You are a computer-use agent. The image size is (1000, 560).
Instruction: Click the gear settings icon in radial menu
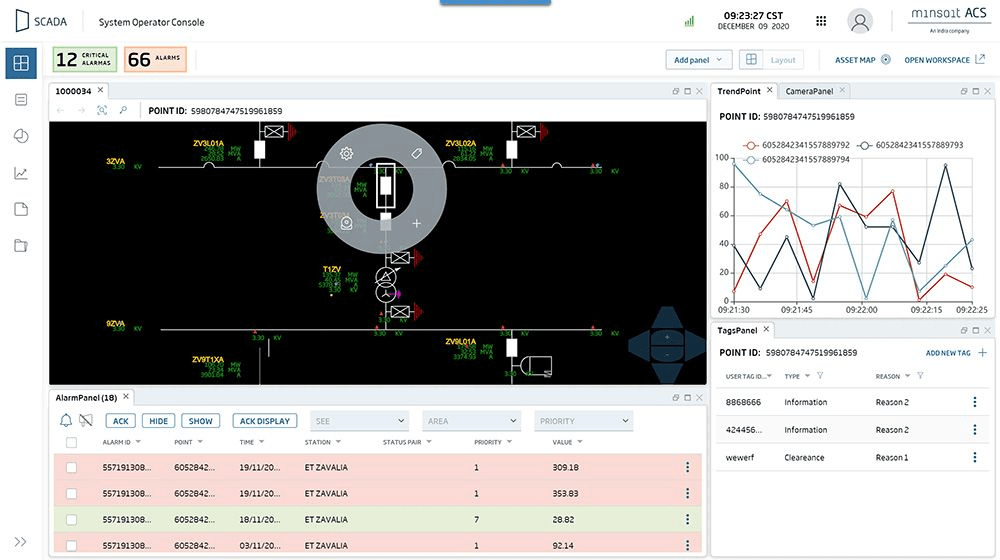[x=346, y=153]
